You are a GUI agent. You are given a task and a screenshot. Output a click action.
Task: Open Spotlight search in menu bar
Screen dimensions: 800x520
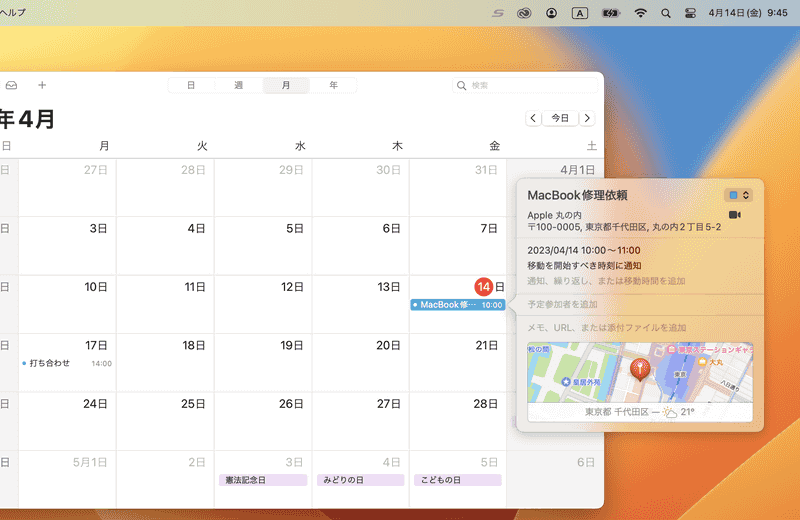tap(665, 13)
